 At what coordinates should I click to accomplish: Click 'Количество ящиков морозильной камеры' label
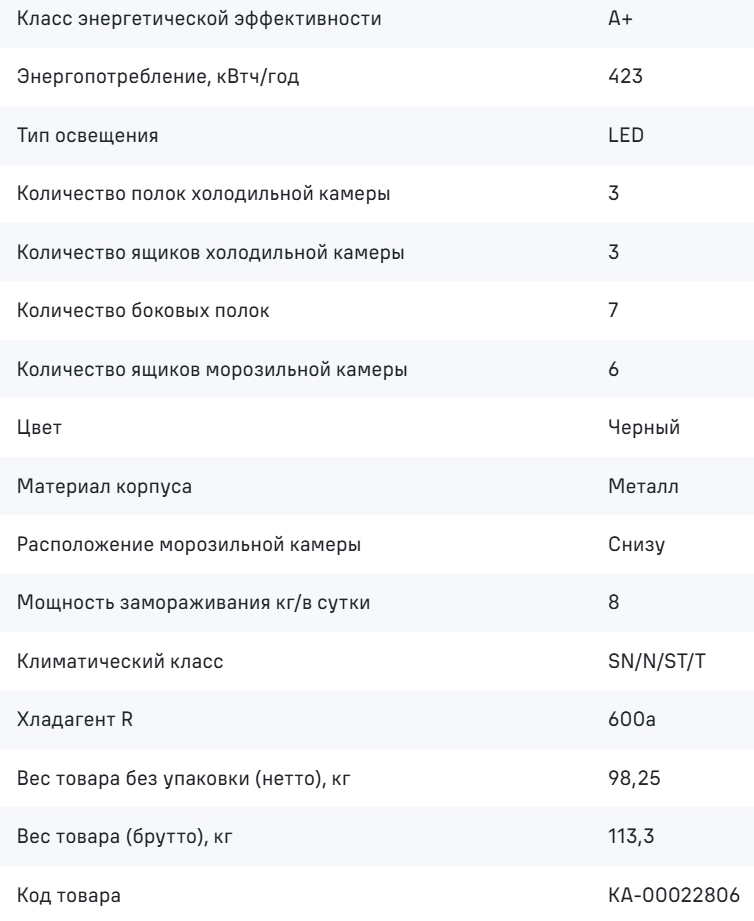click(212, 369)
